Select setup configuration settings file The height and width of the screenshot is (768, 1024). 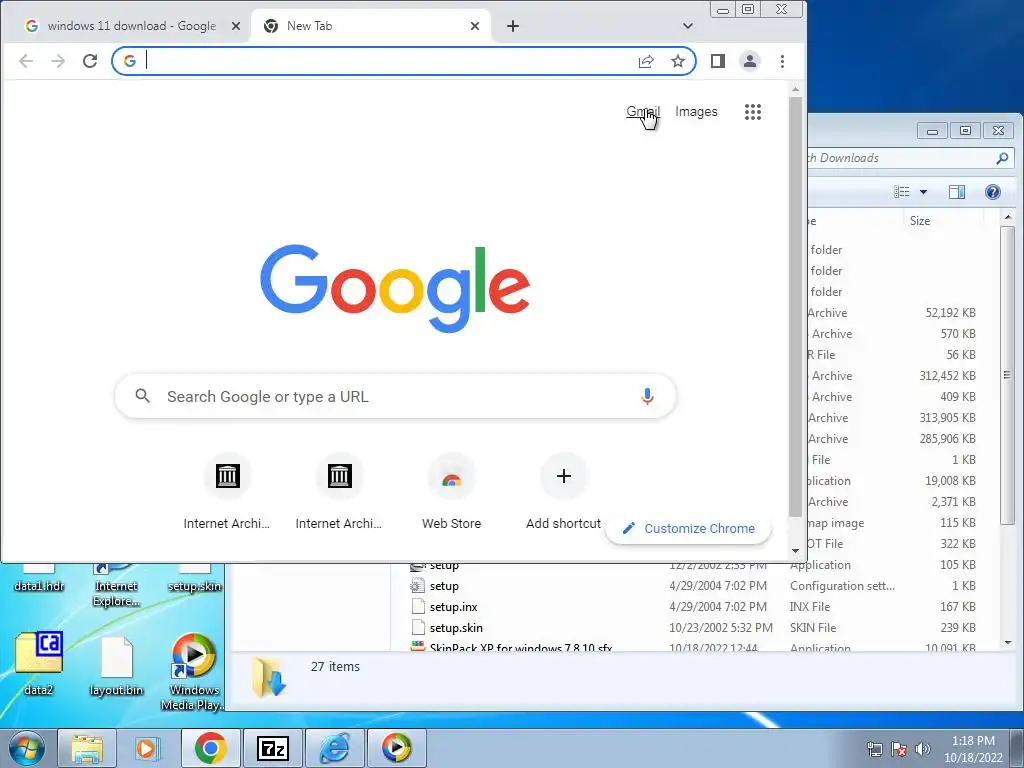(x=444, y=586)
